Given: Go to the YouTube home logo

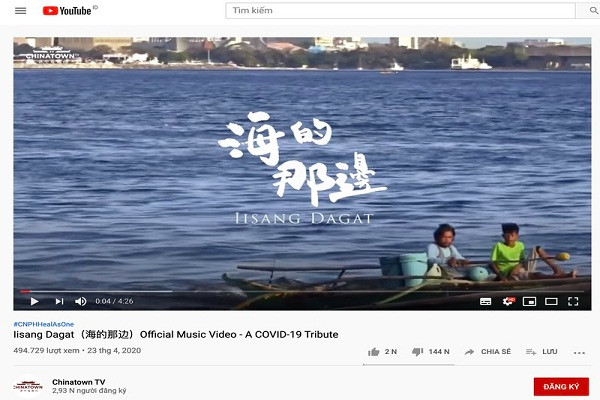Looking at the screenshot, I should click(x=67, y=11).
